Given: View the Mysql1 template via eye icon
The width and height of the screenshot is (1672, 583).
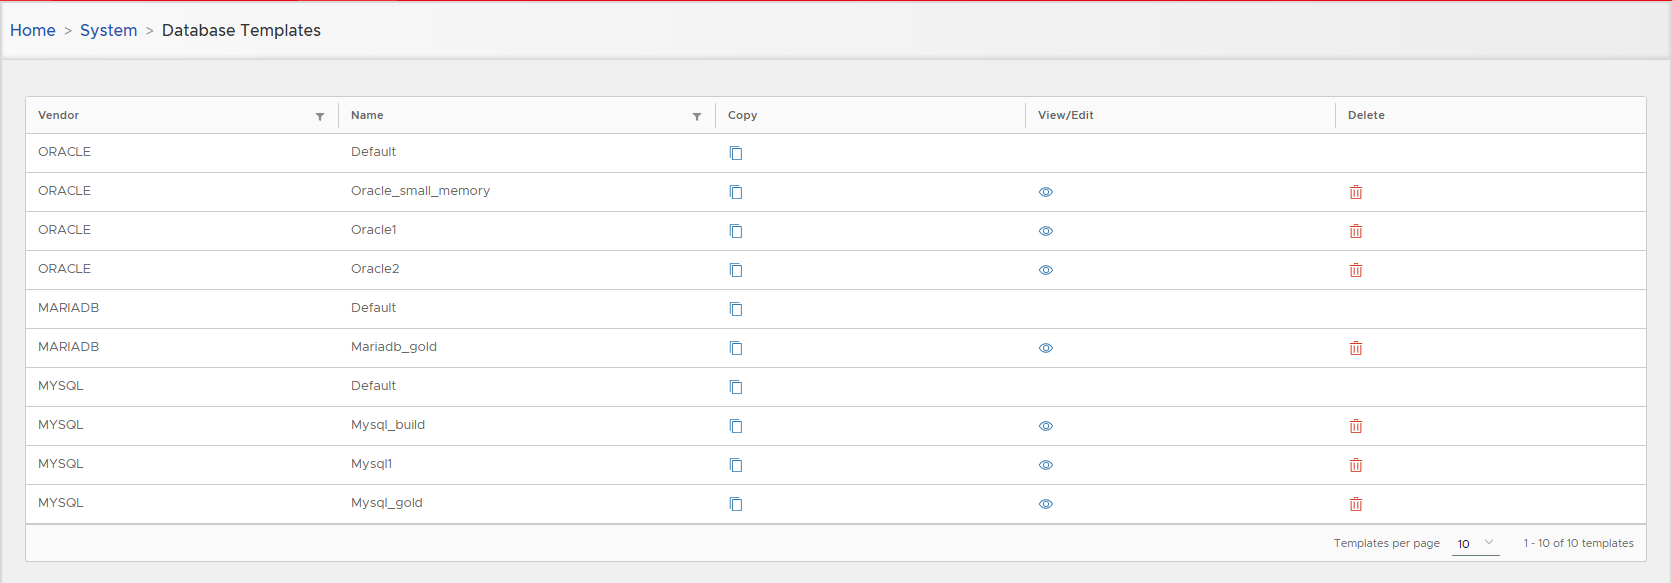Looking at the screenshot, I should 1046,465.
